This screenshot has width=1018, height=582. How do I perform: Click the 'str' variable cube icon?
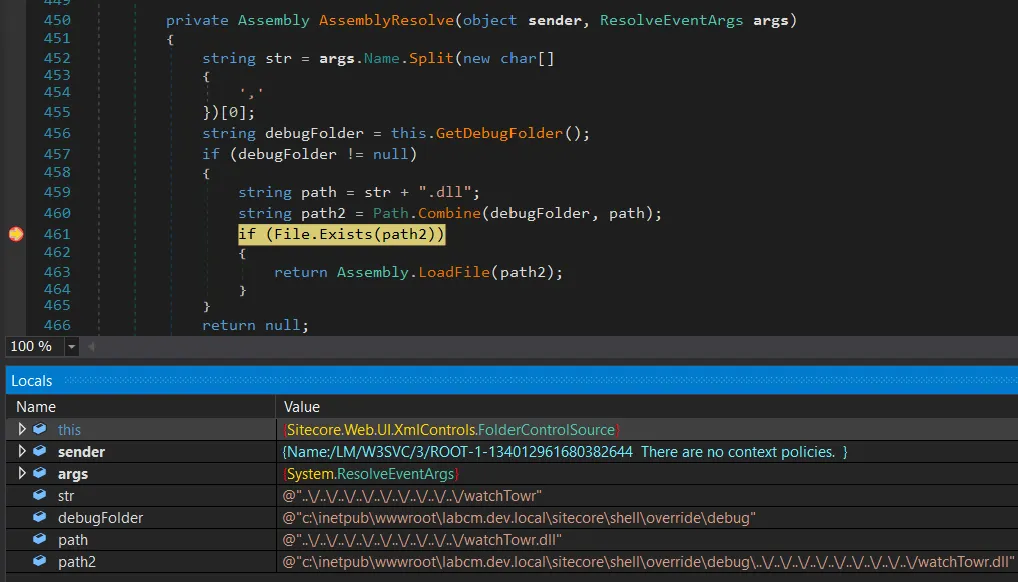(x=39, y=495)
